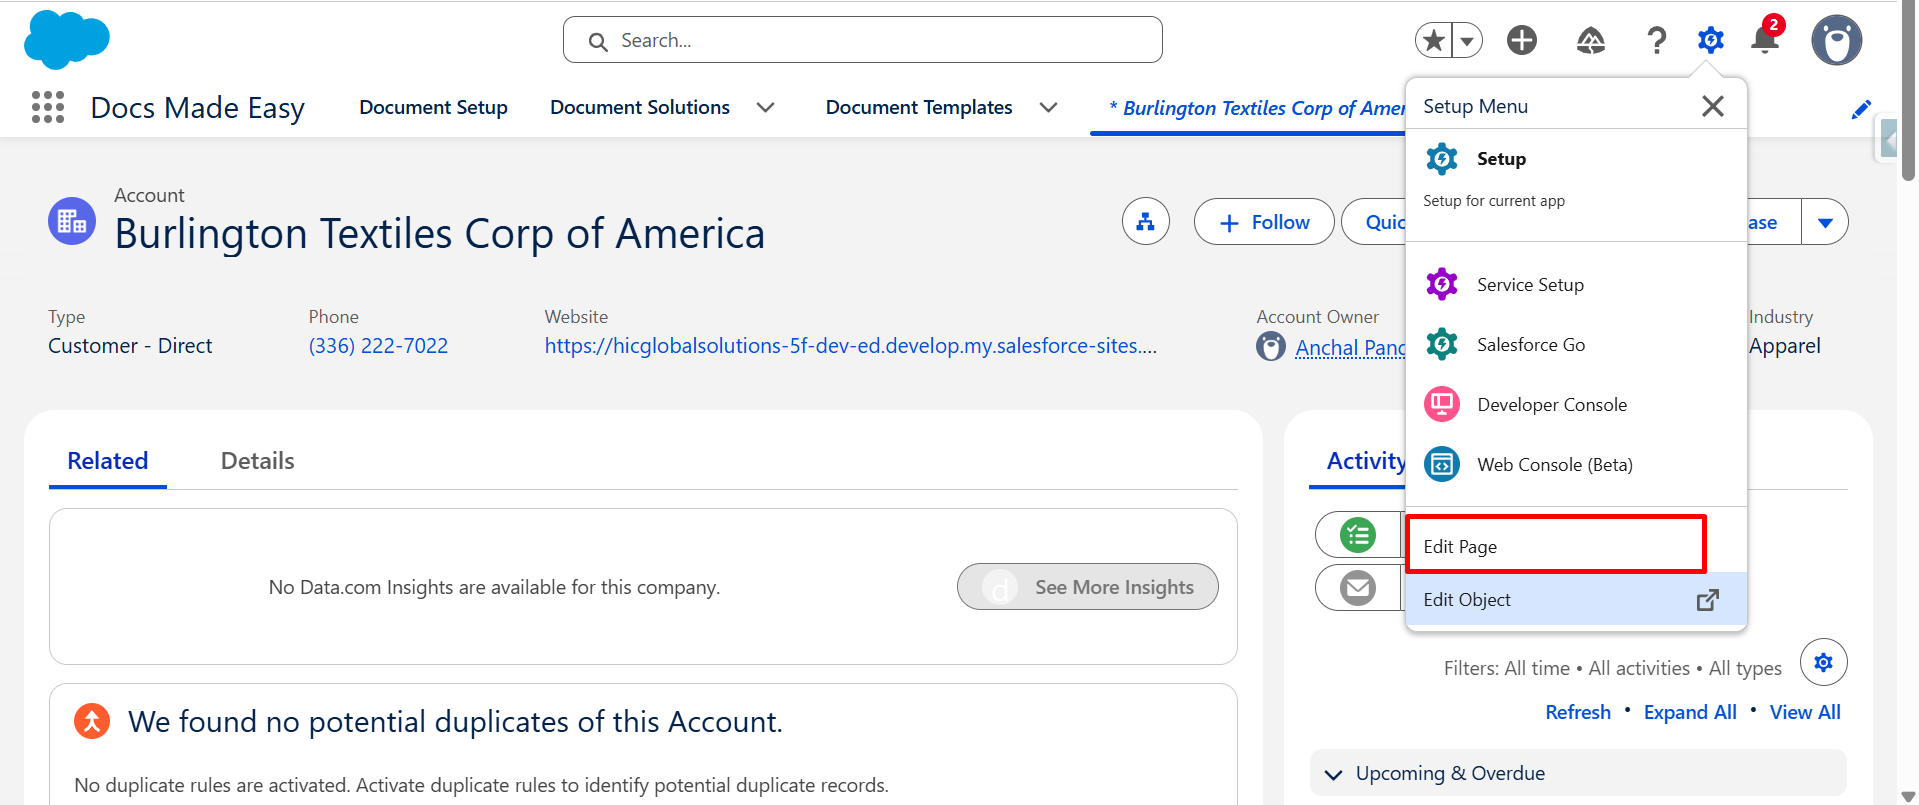This screenshot has width=1919, height=805.
Task: Close the Setup Menu panel
Action: (x=1713, y=106)
